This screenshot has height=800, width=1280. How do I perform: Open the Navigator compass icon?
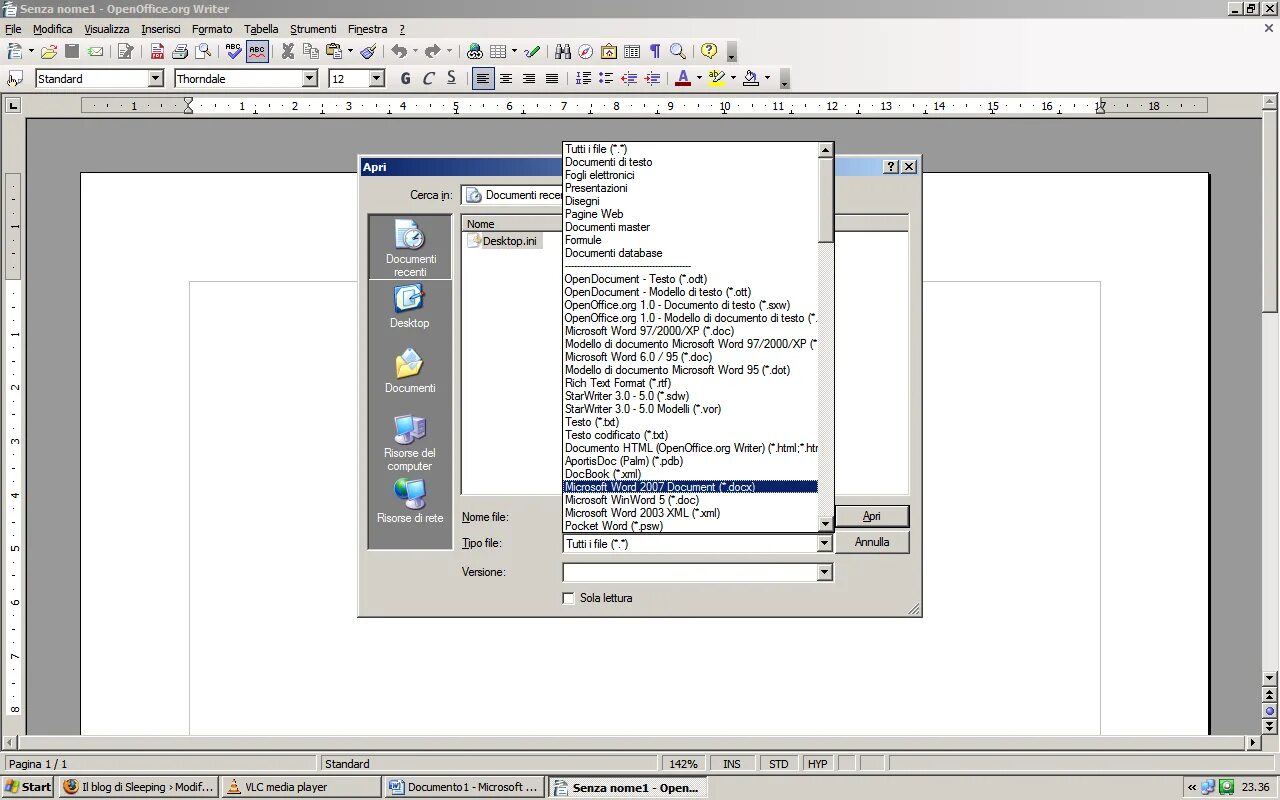(586, 51)
